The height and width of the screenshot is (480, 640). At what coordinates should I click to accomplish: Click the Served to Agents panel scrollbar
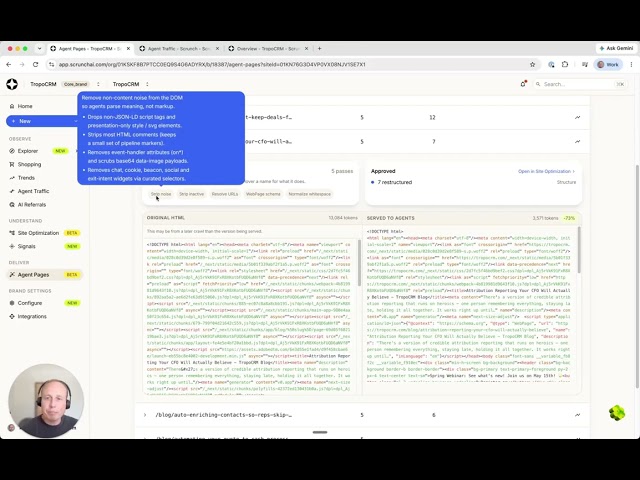click(579, 250)
